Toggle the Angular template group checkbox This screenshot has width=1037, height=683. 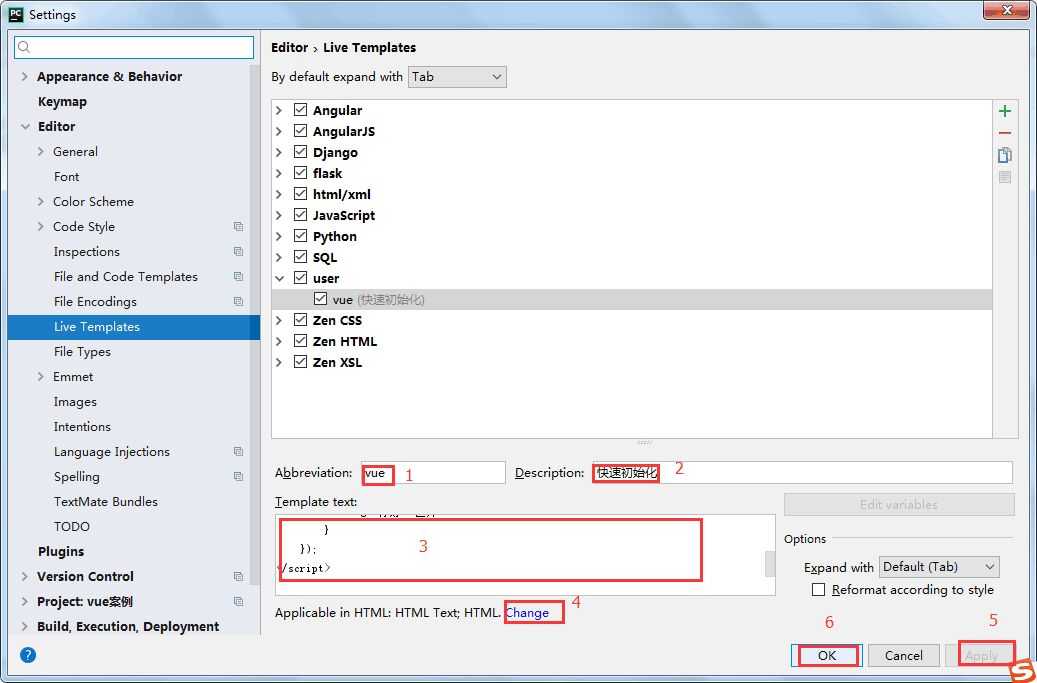(300, 110)
